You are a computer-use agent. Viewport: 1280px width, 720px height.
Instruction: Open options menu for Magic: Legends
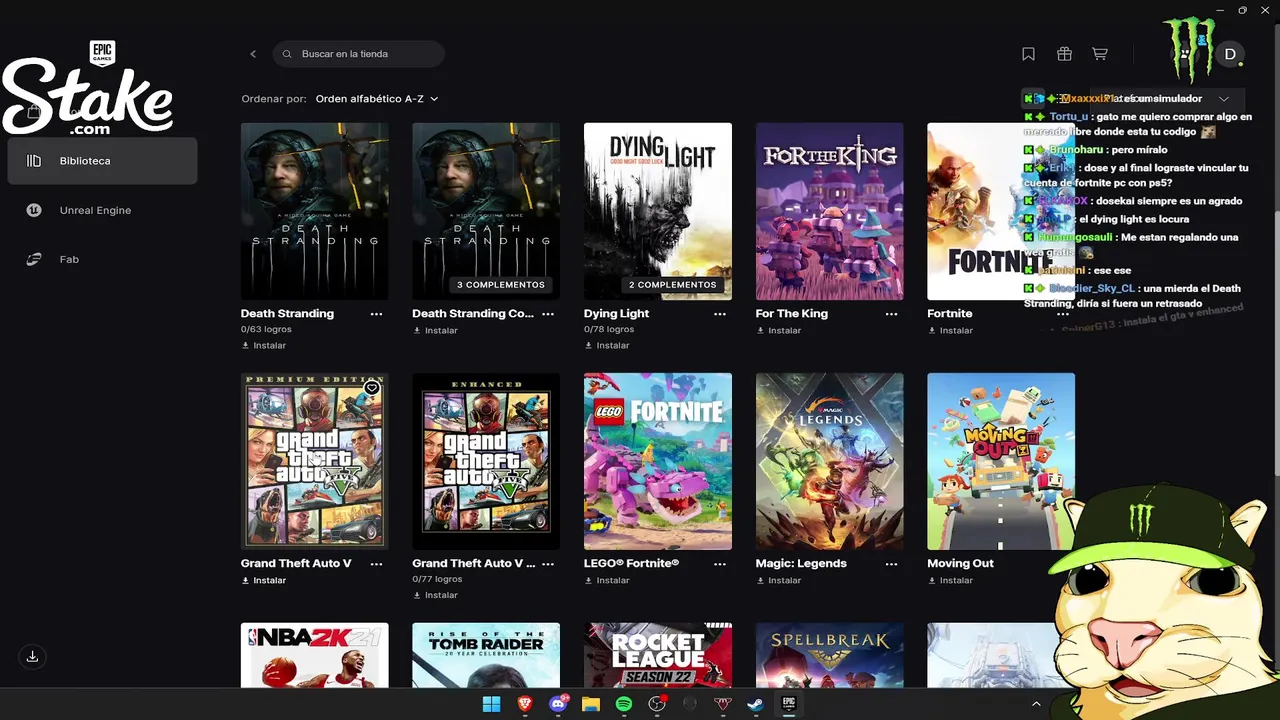tap(891, 564)
